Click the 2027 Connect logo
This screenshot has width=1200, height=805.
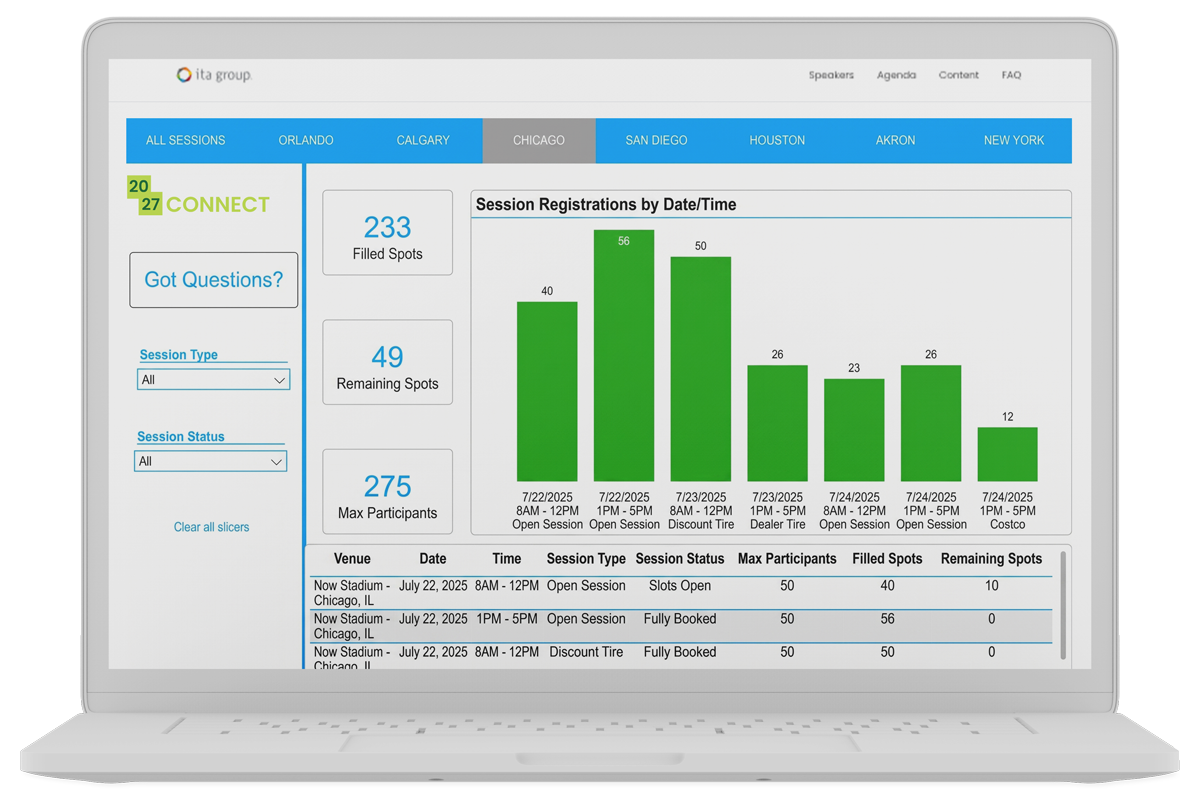(x=199, y=196)
